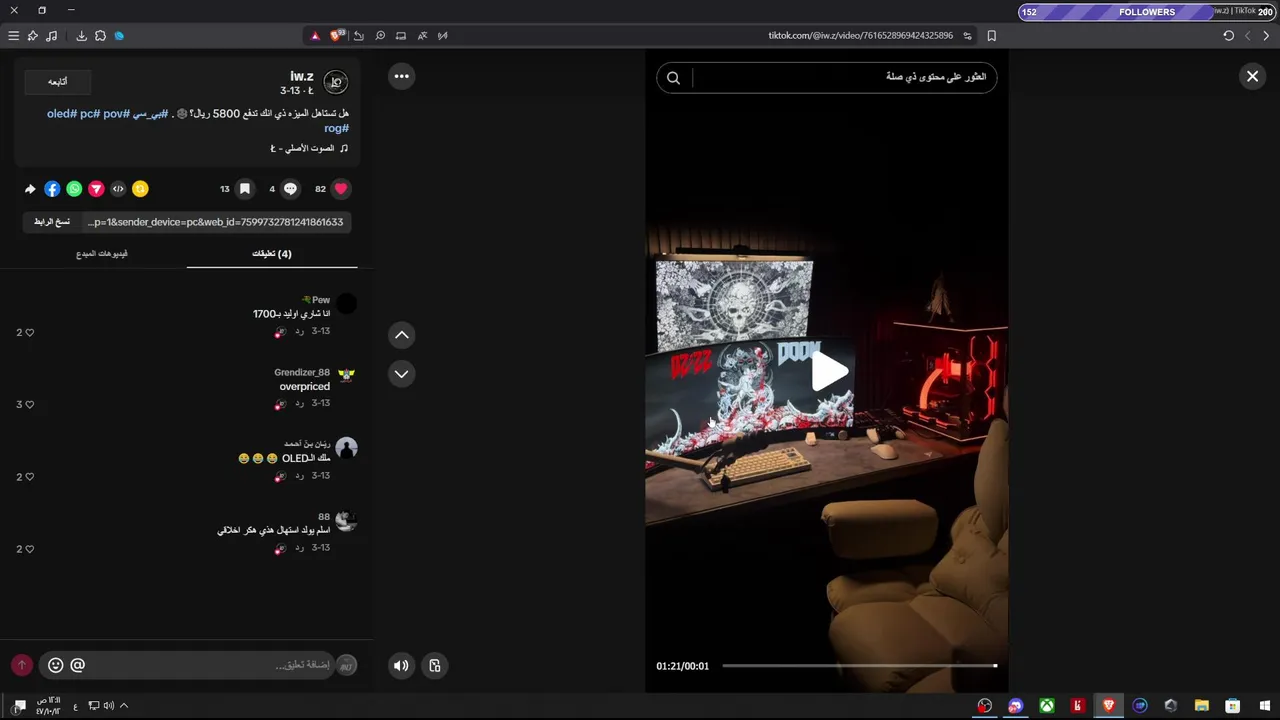The width and height of the screenshot is (1280, 720).
Task: Click the yellow repost icon
Action: coord(140,188)
